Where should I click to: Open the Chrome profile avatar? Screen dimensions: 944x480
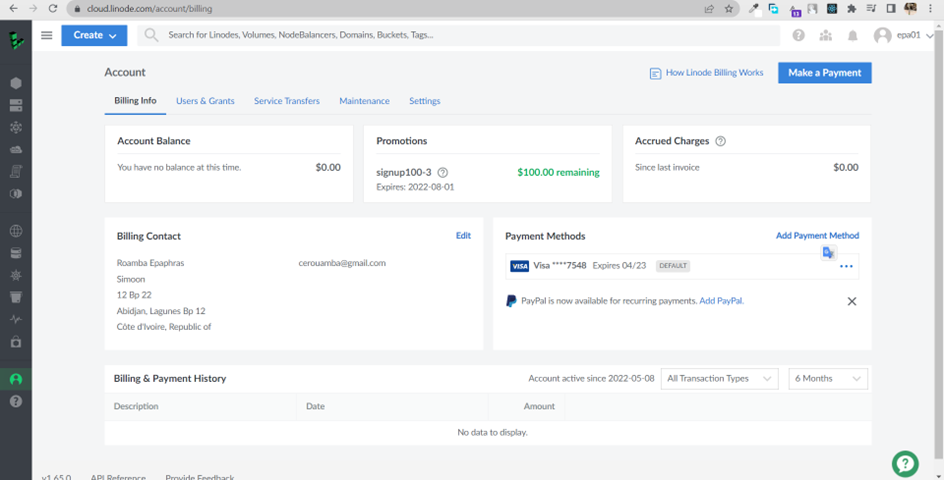(910, 8)
